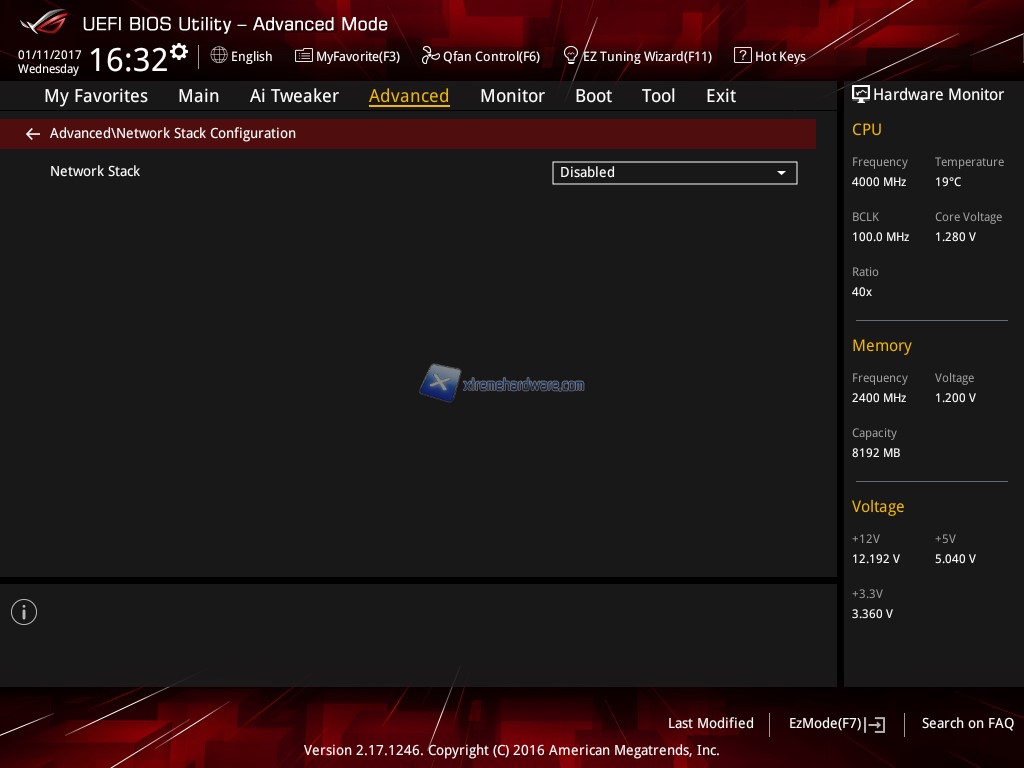Click the back arrow in breadcrumb bar

(x=33, y=134)
